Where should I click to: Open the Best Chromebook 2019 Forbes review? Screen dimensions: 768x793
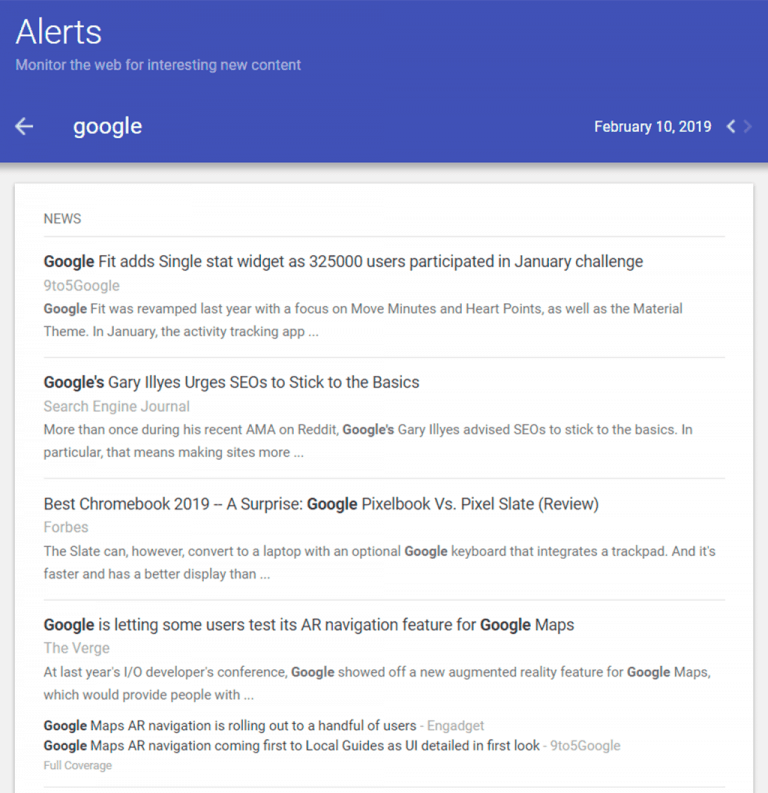[321, 504]
